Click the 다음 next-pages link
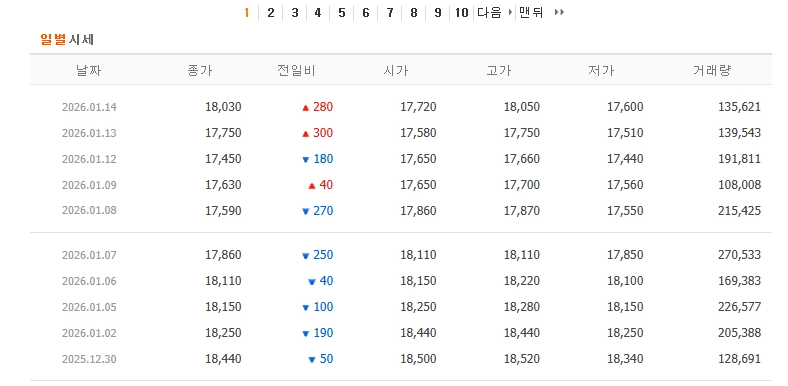 [495, 13]
